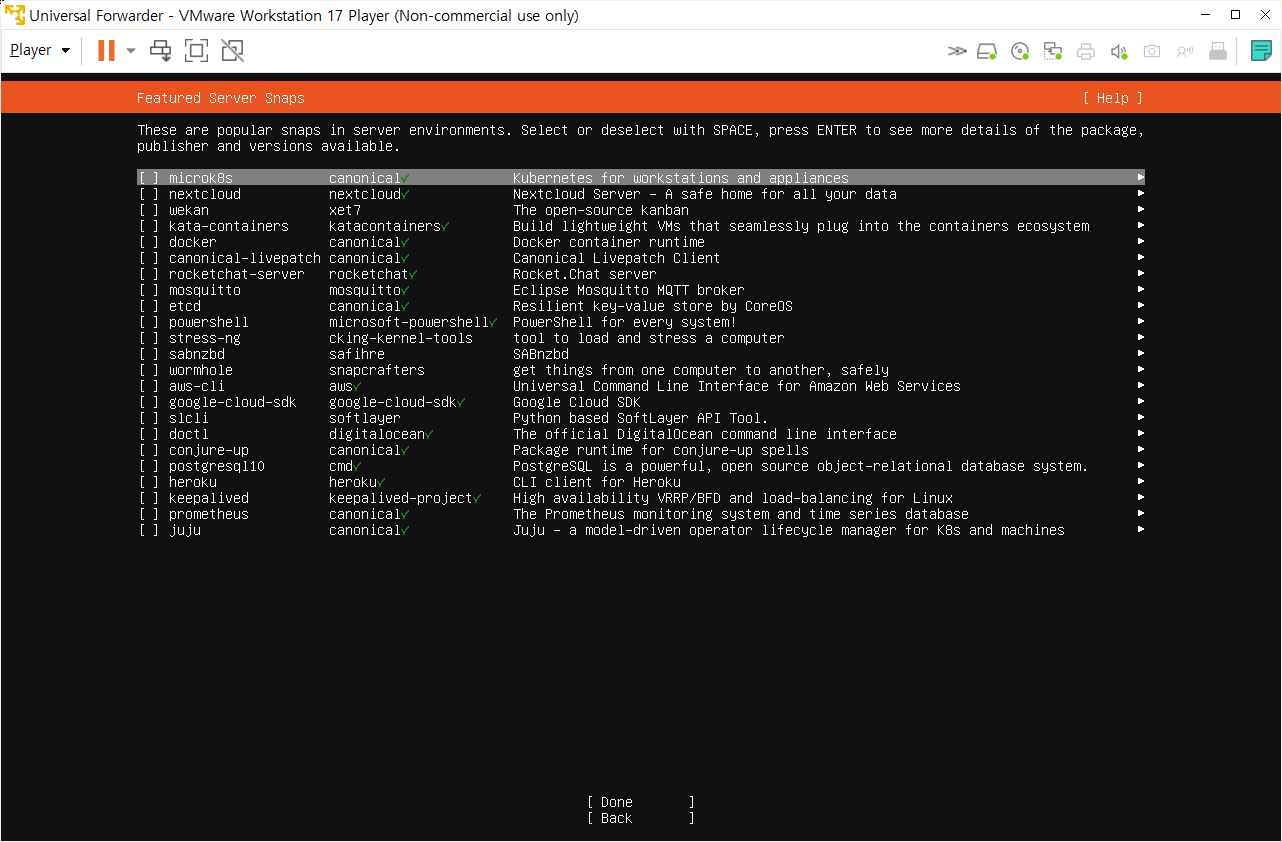Click description 'Rocket.Chat server'
This screenshot has height=842, width=1282.
click(585, 274)
